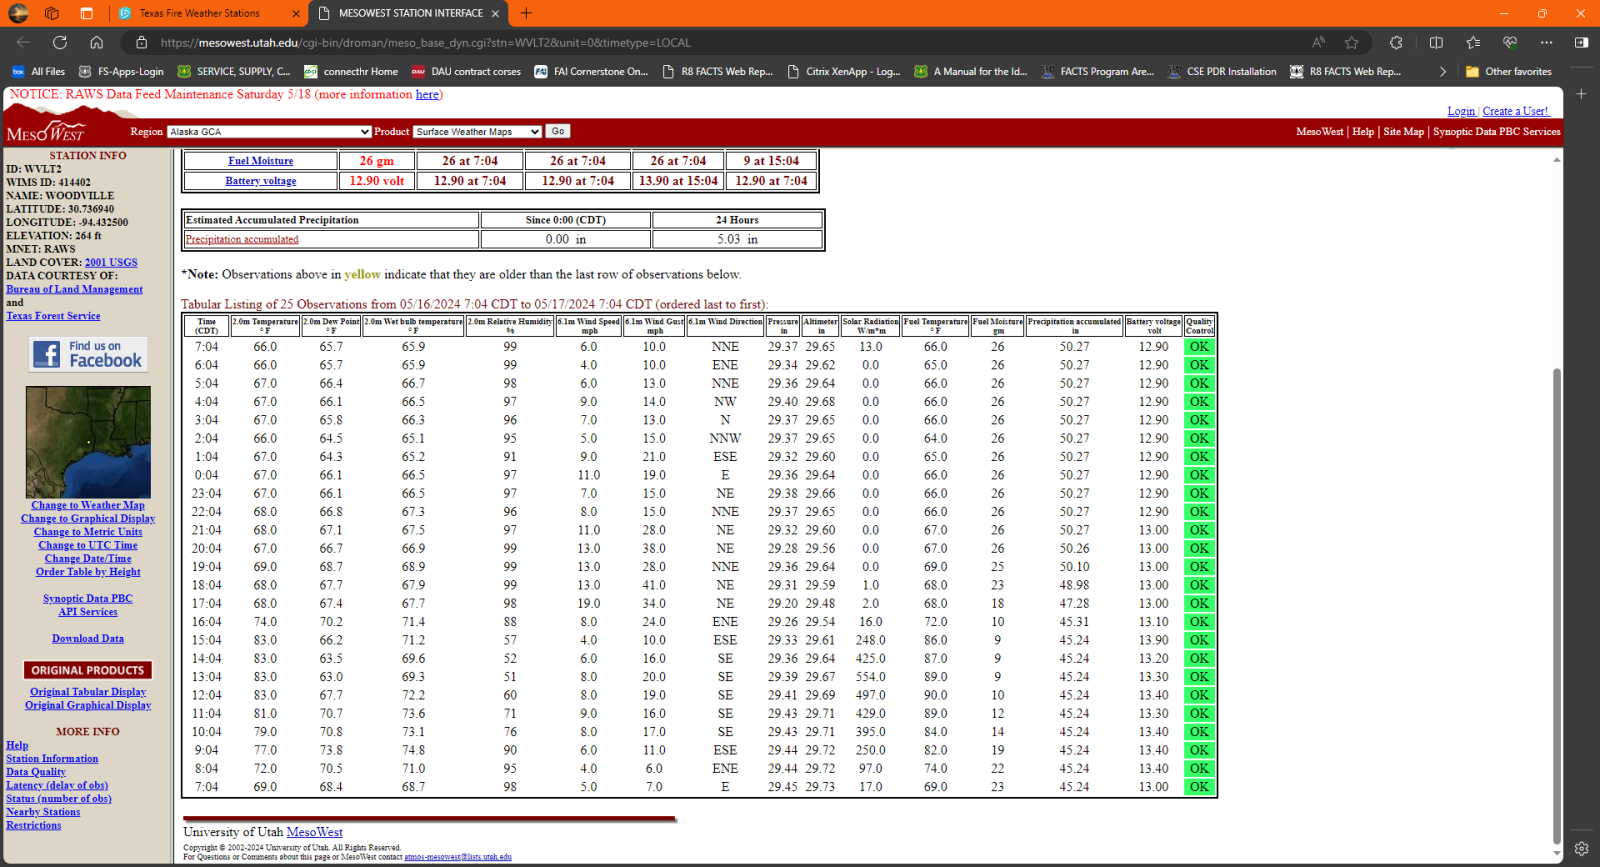Open the Fuel Moisture link
Image resolution: width=1600 pixels, height=867 pixels.
(261, 161)
